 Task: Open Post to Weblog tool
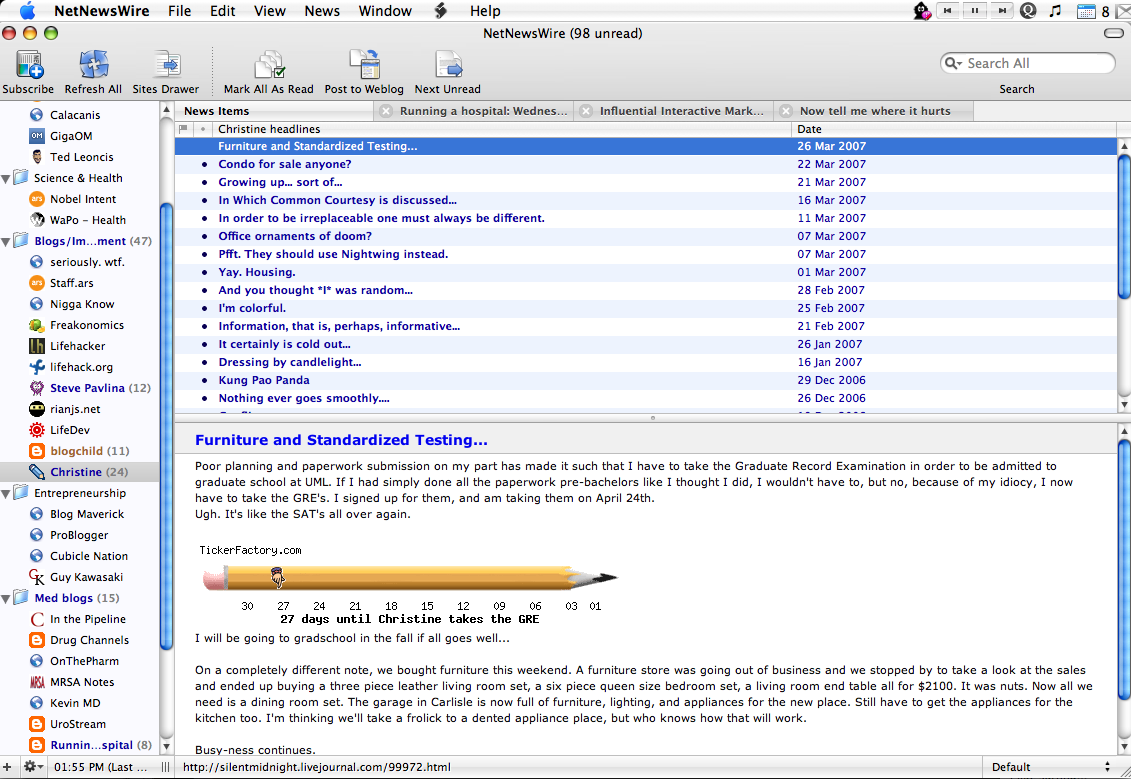364,64
